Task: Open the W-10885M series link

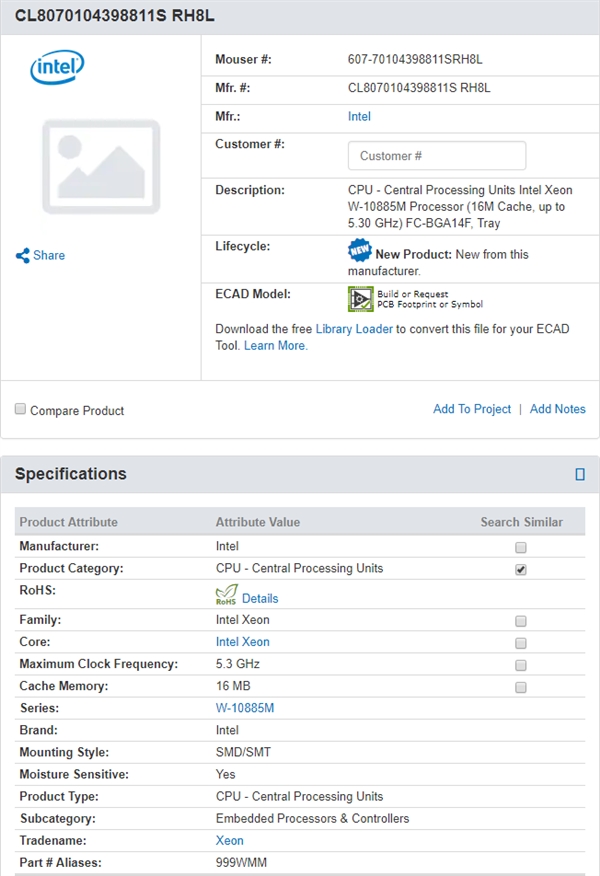Action: tap(245, 709)
